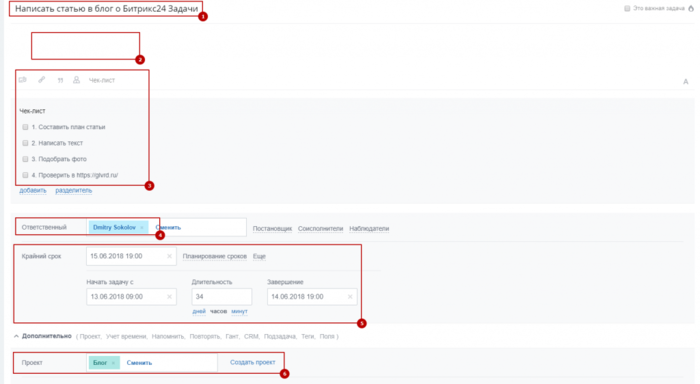Click the 'Гант' option in Дополнительно list
Screen dimensions: 700x384
click(x=232, y=337)
